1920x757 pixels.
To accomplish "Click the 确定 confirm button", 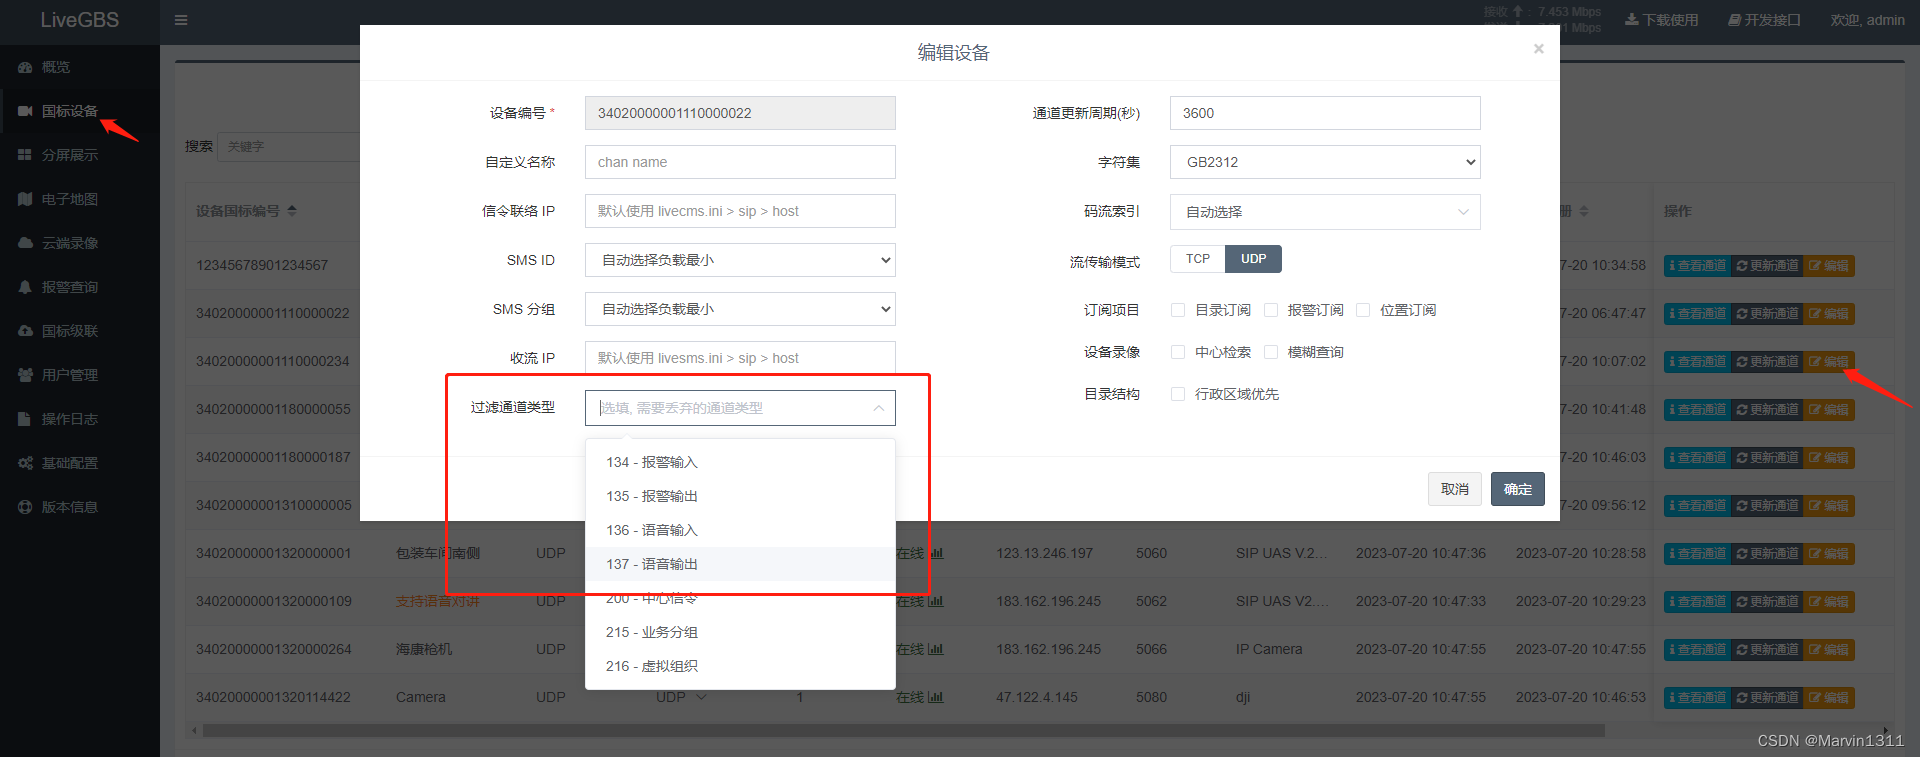I will coord(1517,489).
